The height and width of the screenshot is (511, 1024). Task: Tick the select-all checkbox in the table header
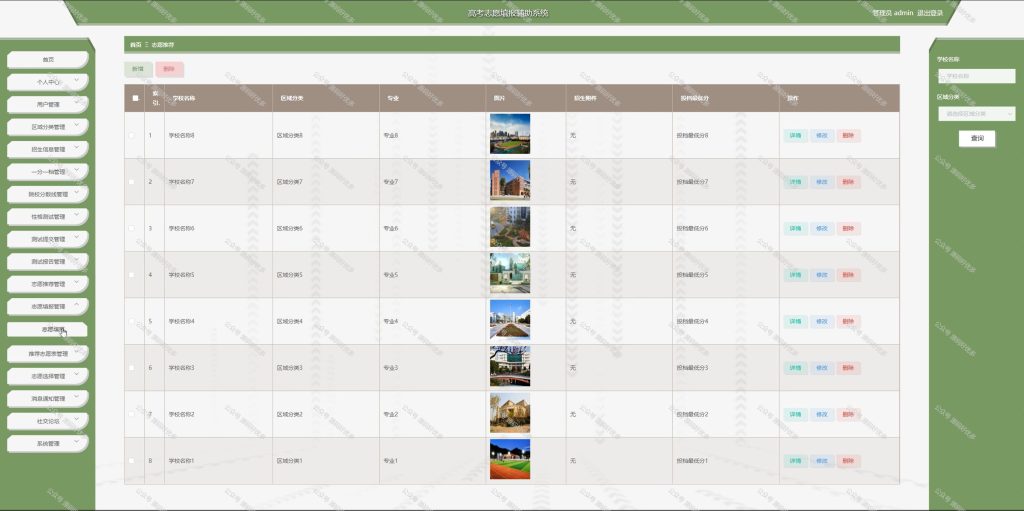tap(135, 98)
